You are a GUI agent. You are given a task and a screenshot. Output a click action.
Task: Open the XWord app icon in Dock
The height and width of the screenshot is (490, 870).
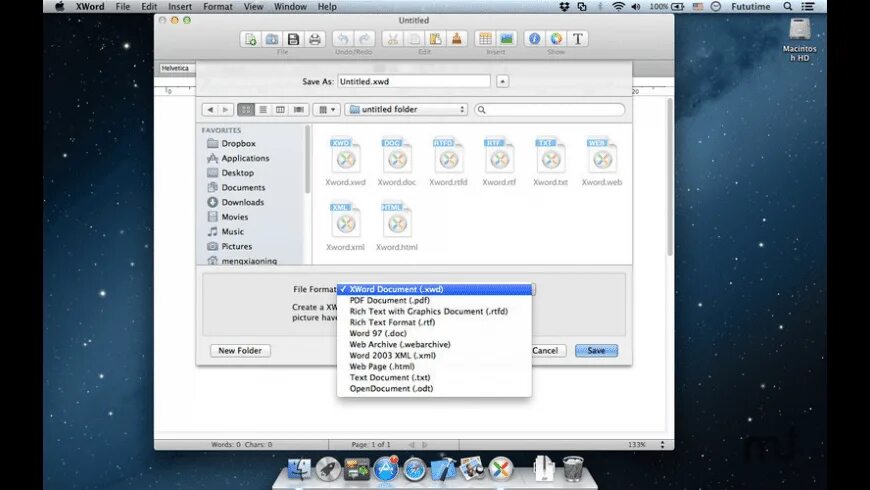tap(500, 469)
